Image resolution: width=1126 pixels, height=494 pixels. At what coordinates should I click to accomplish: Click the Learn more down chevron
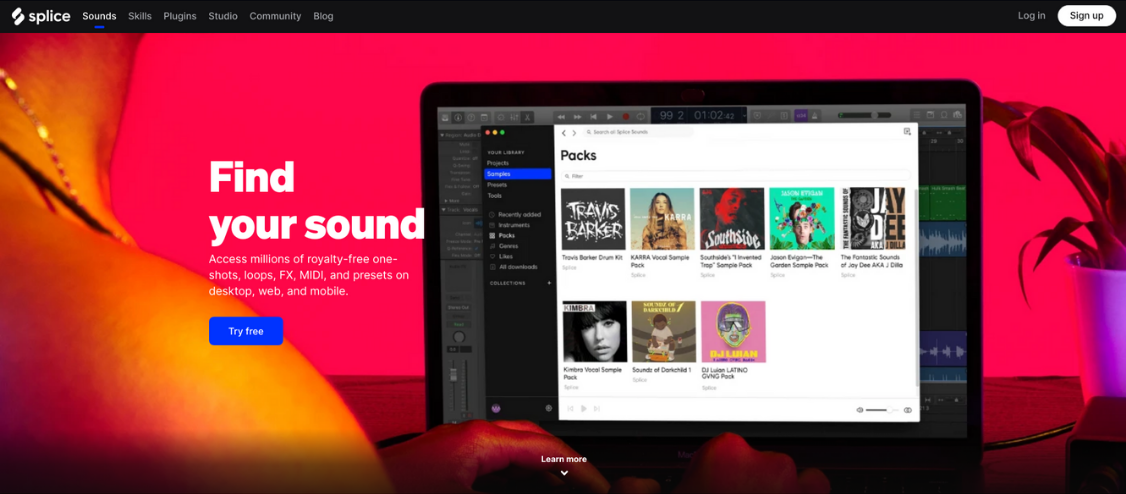tap(564, 473)
